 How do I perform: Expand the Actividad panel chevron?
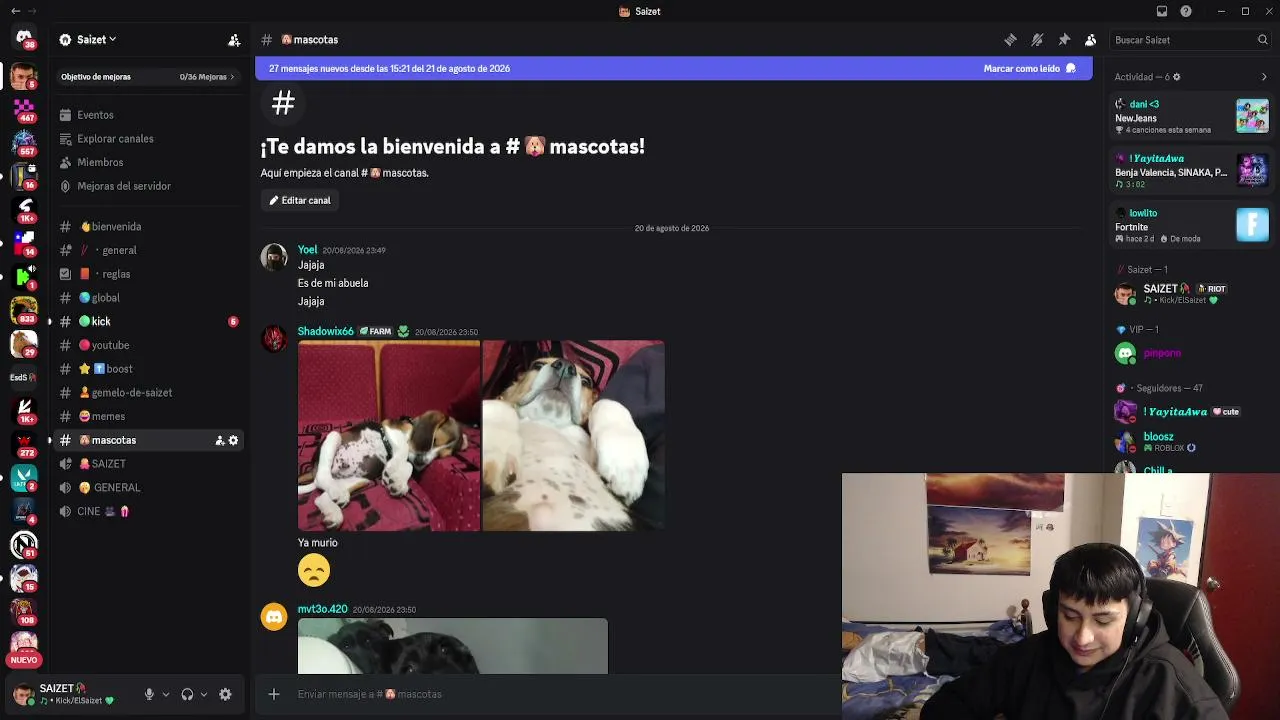(1264, 77)
